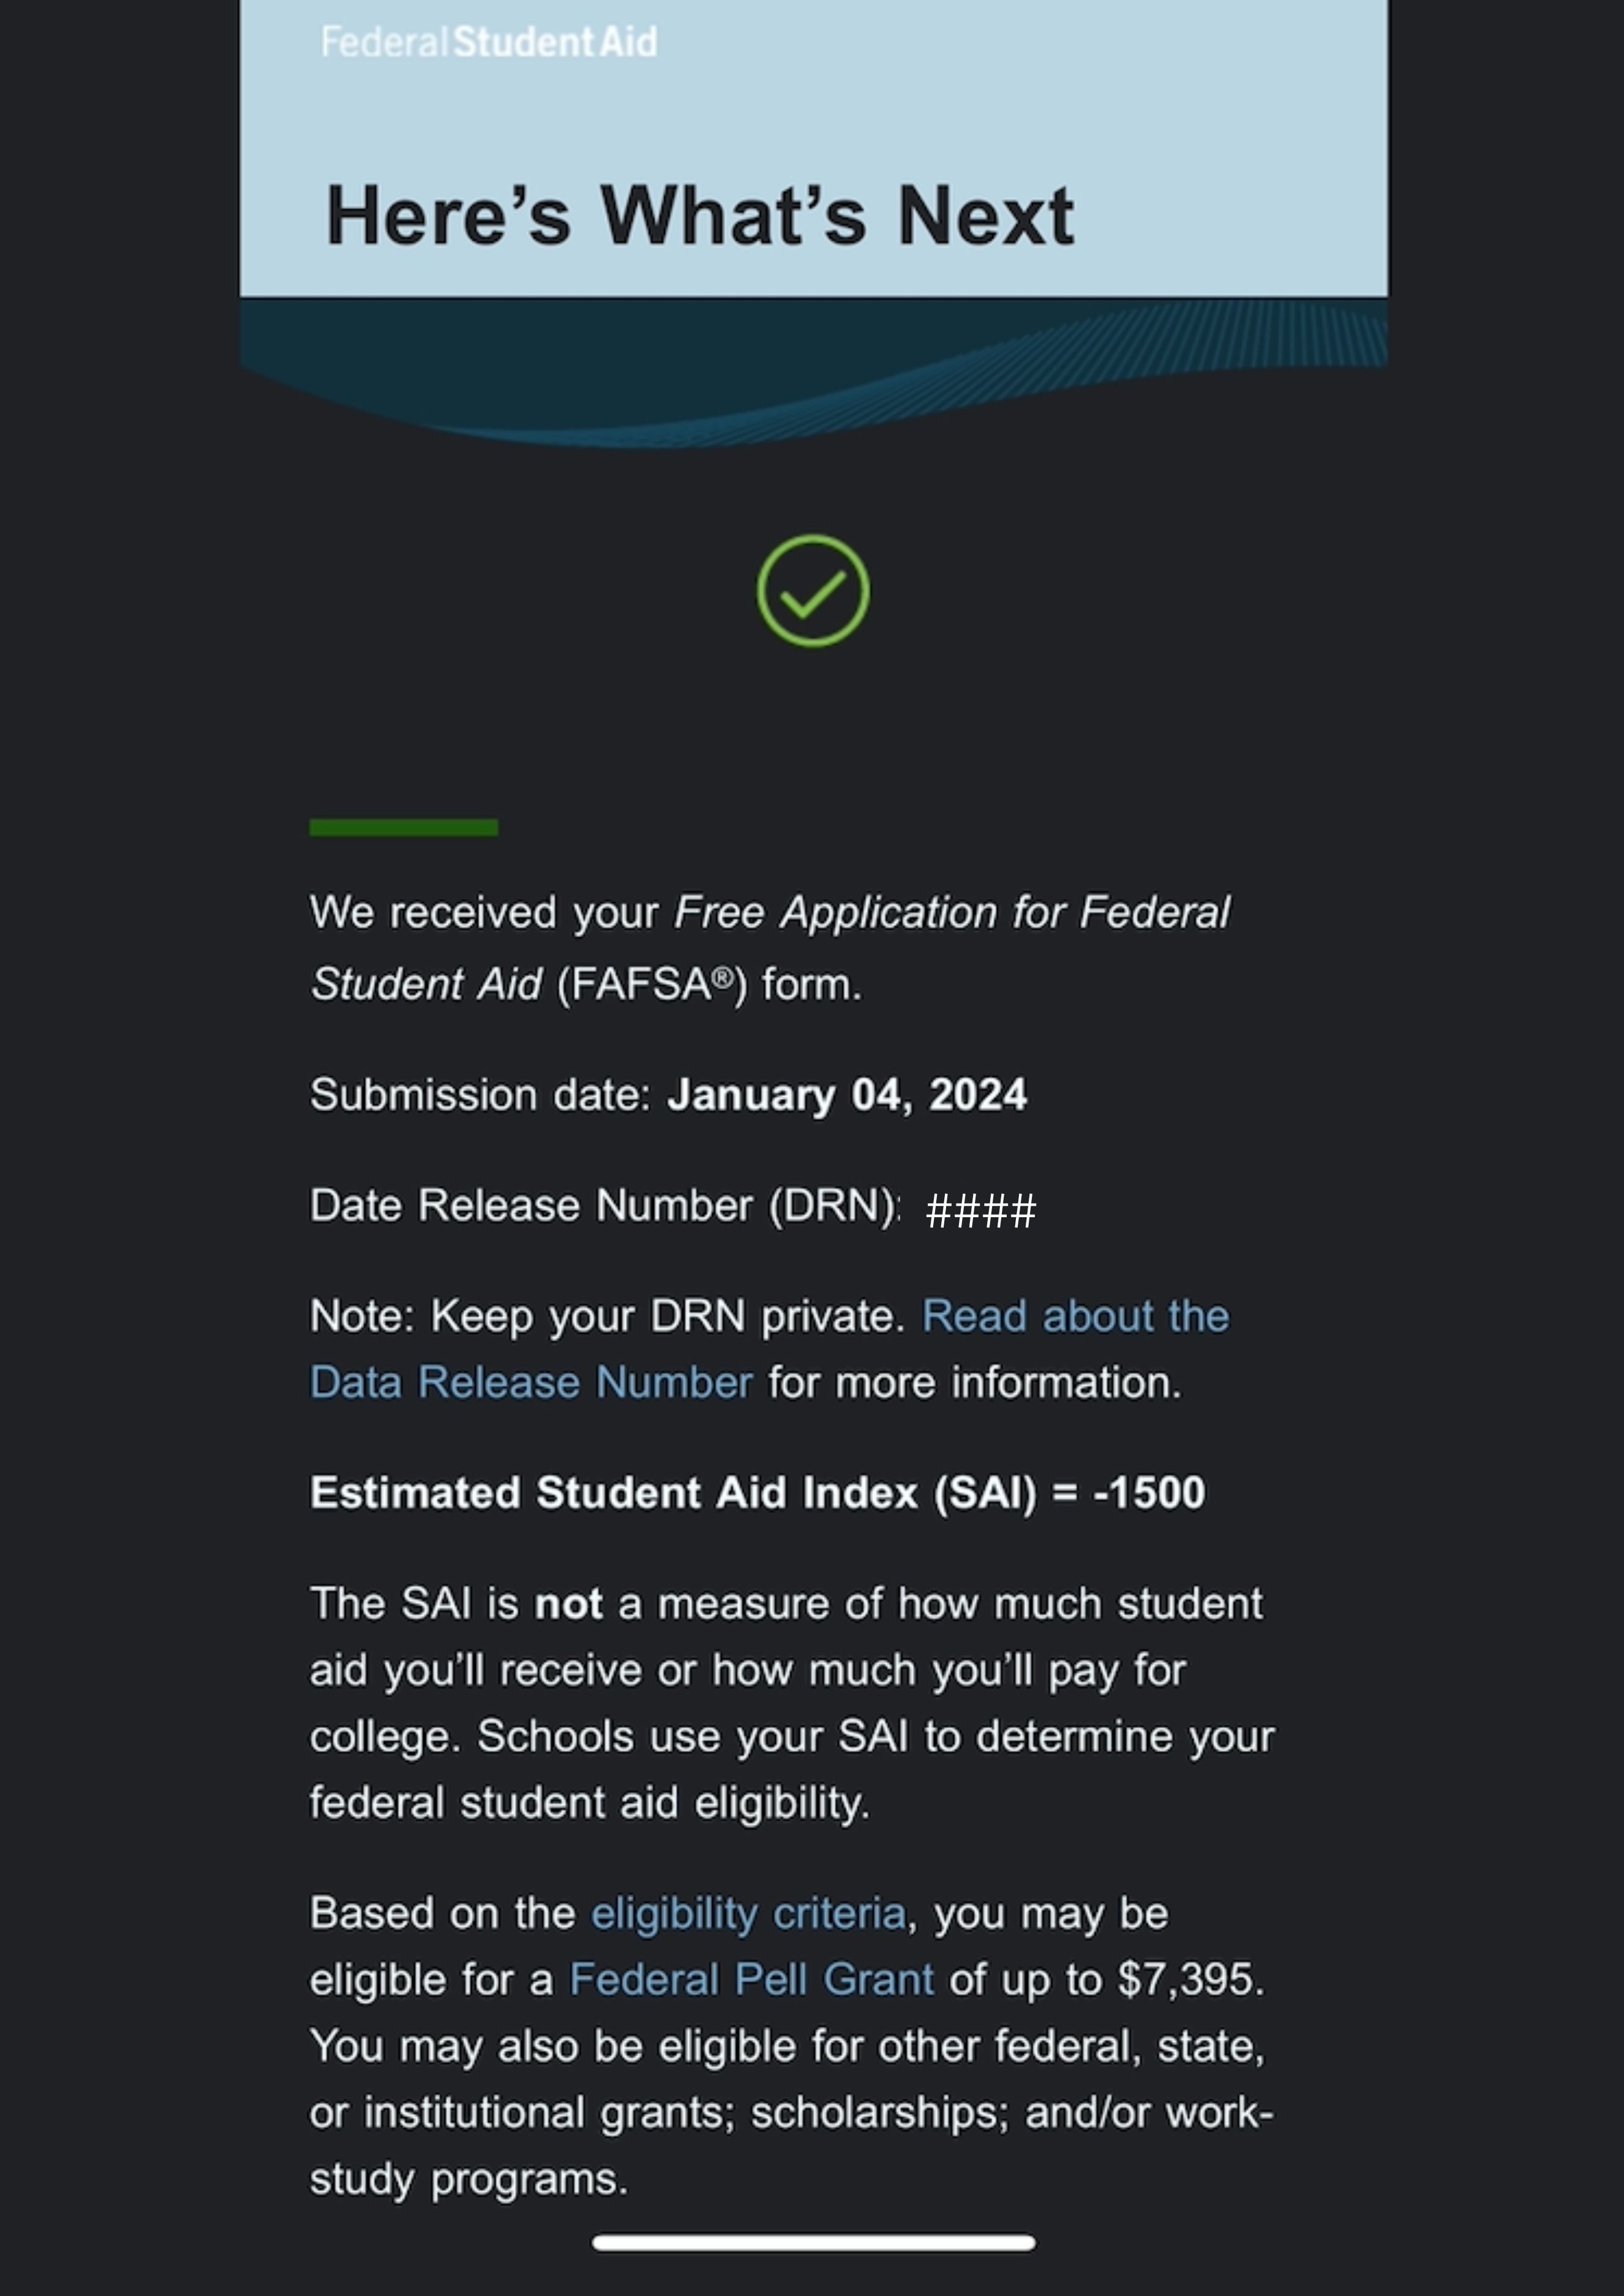Click the Federal Student Aid logo
Image resolution: width=1624 pixels, height=2296 pixels.
[x=489, y=43]
